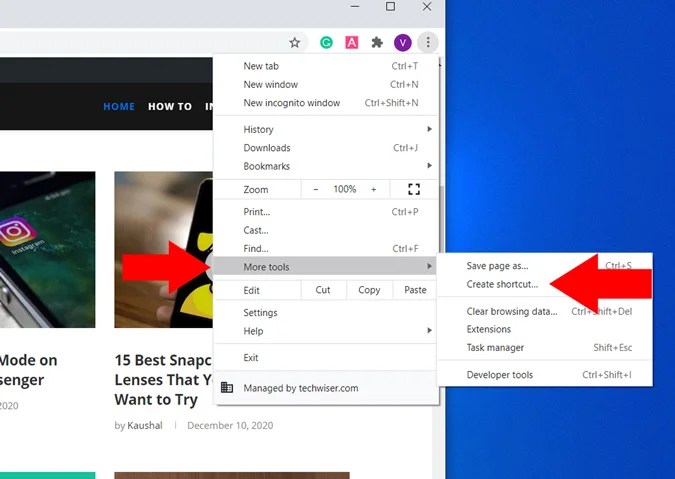
Task: Click the 100% zoom value
Action: 344,189
